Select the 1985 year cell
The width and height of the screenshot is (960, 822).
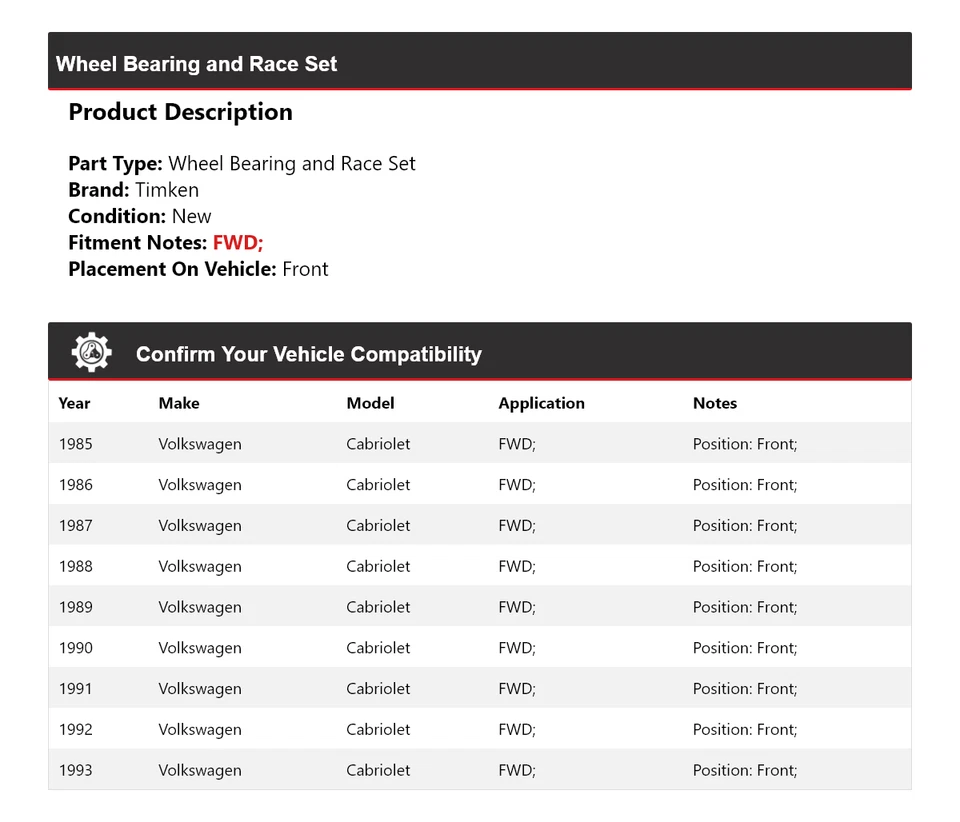point(75,444)
